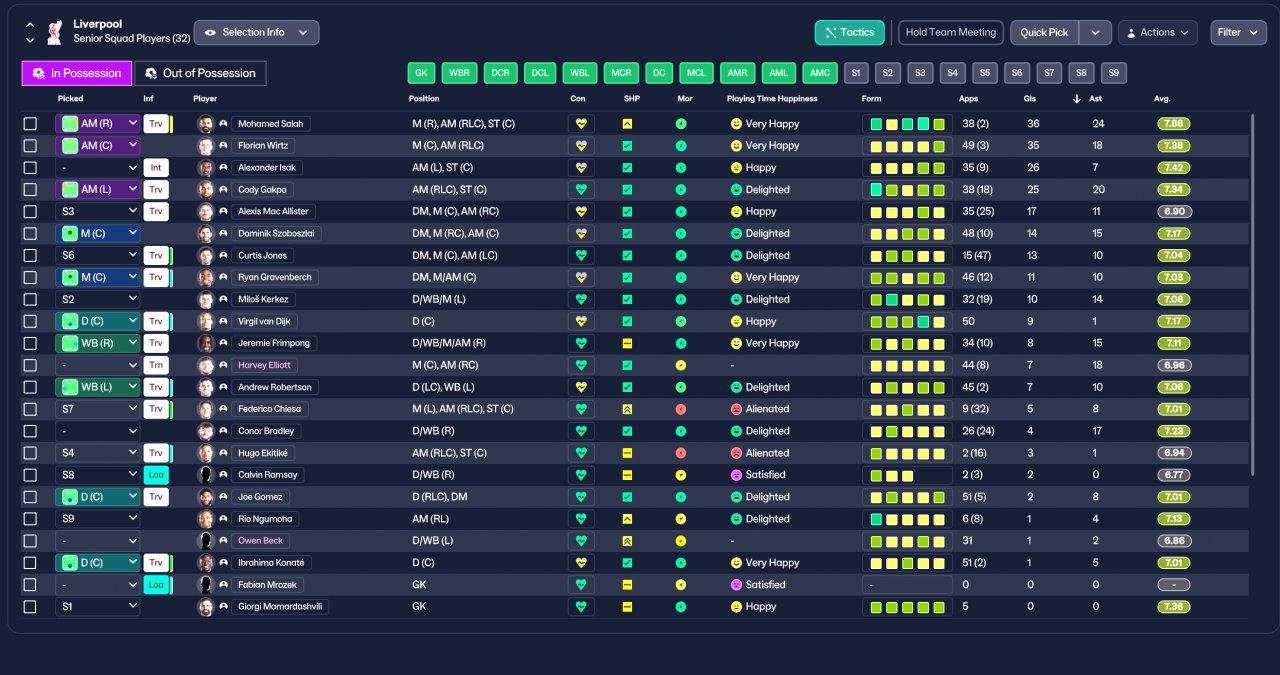Click the Int info badge for Alexander Isak
This screenshot has width=1280, height=675.
pyautogui.click(x=156, y=168)
